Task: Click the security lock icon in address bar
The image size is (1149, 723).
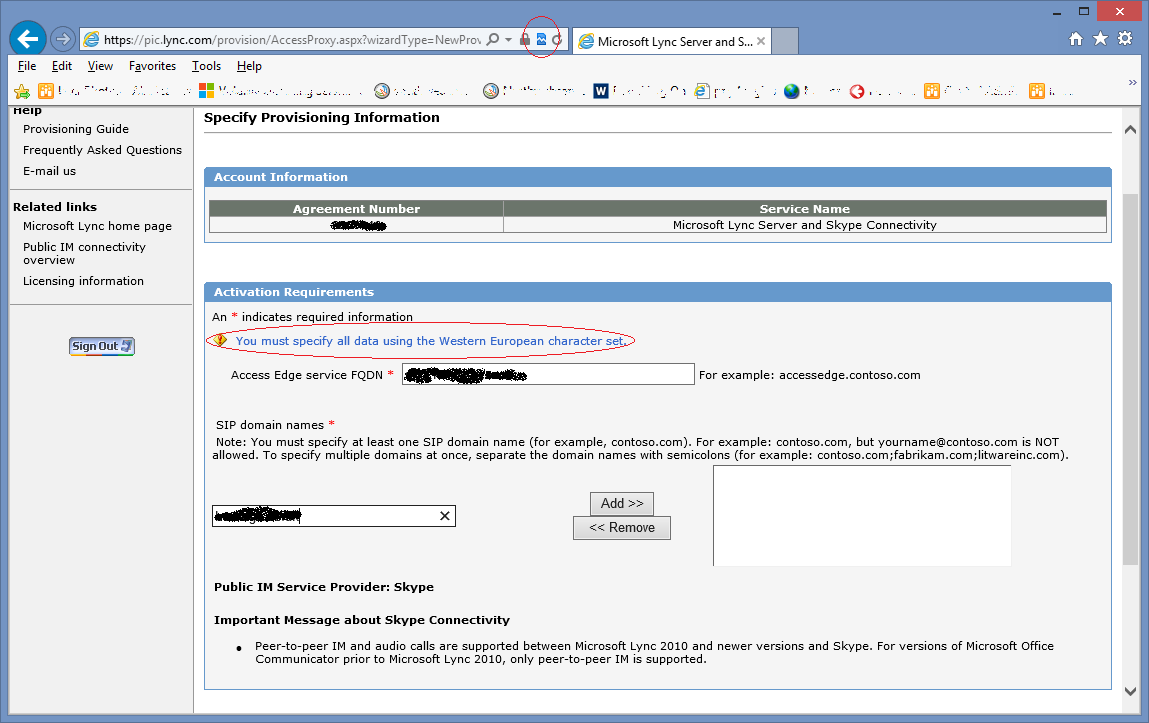Action: point(525,40)
